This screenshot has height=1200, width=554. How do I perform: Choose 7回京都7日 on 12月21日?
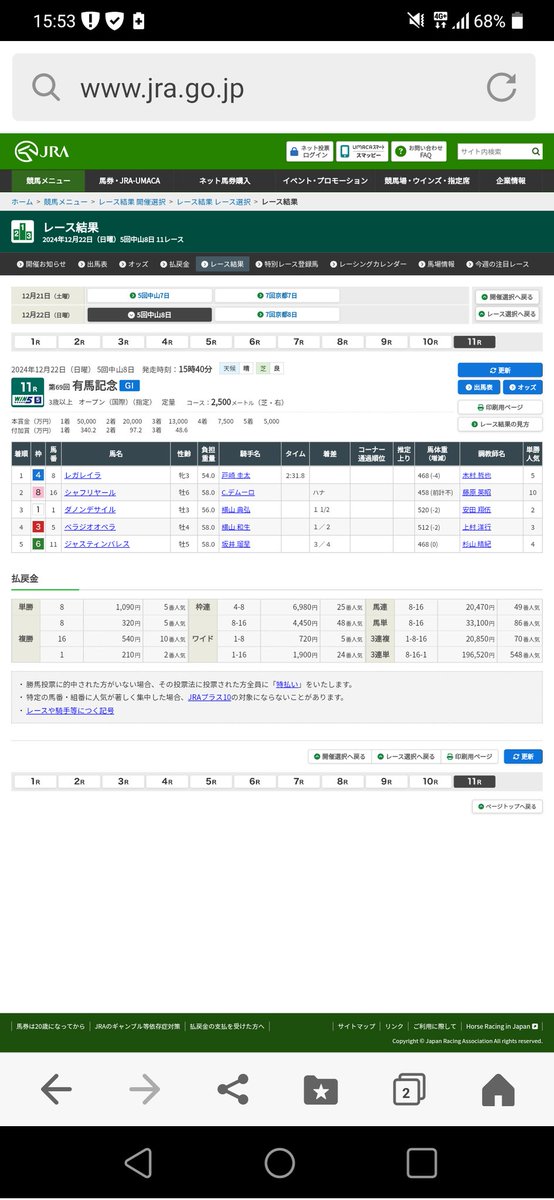[x=276, y=296]
